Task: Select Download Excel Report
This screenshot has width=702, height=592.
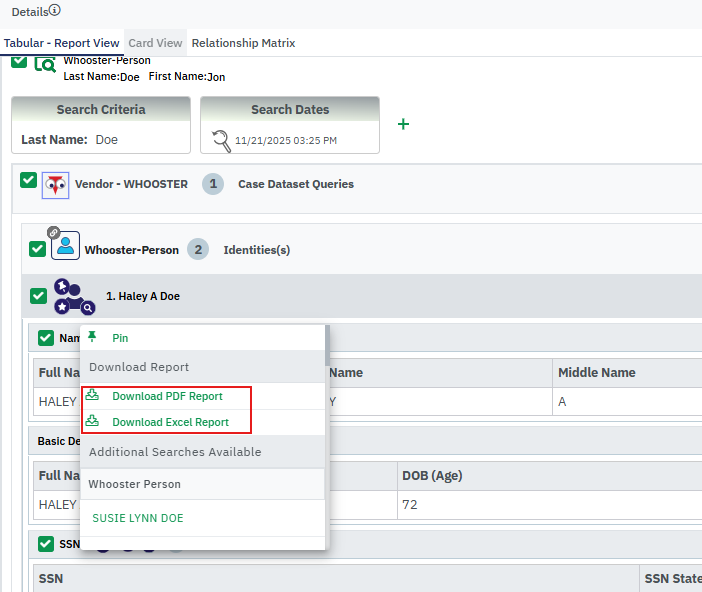Action: tap(170, 422)
